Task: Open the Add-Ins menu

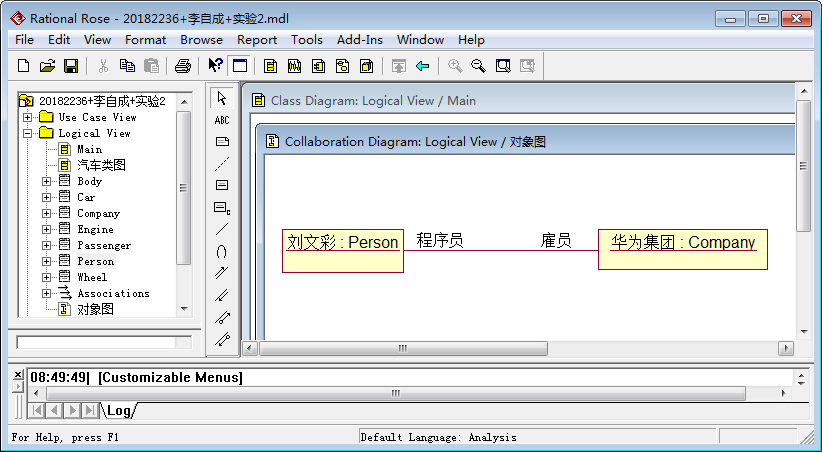Action: 360,40
